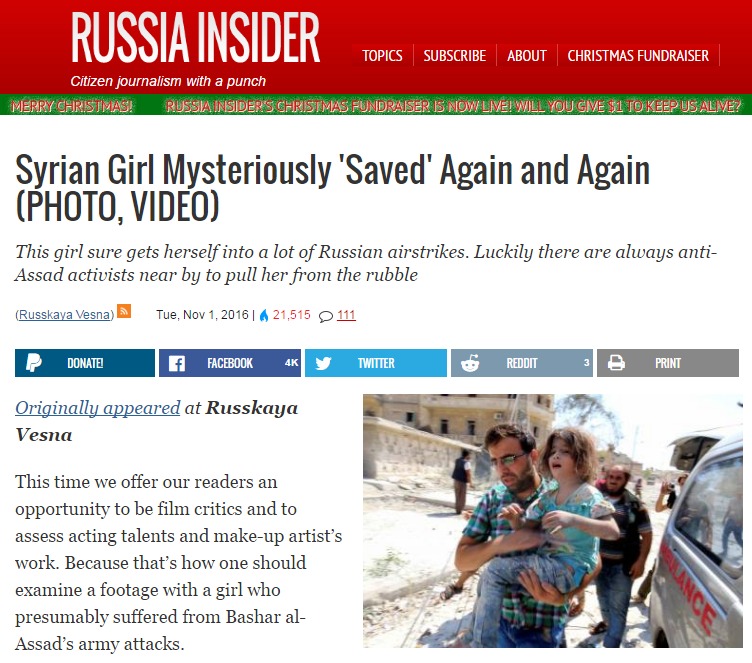The width and height of the screenshot is (752, 663).
Task: Open the 111 comments link
Action: click(x=346, y=315)
